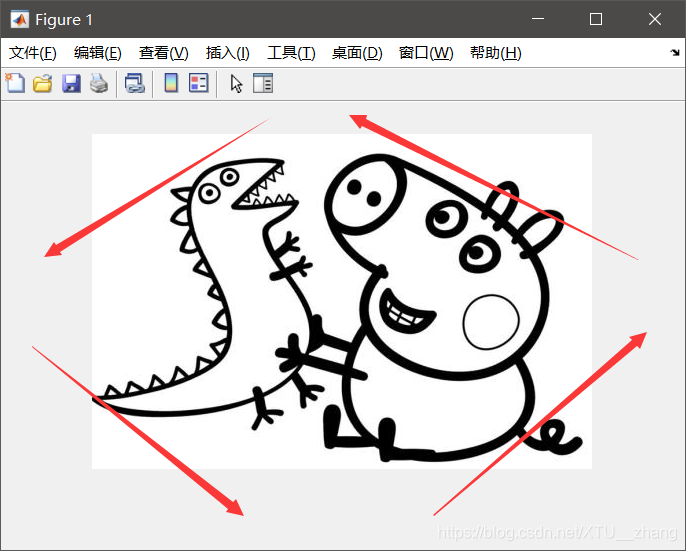Click the Link Plot toolbar icon
686x551 pixels.
point(135,83)
